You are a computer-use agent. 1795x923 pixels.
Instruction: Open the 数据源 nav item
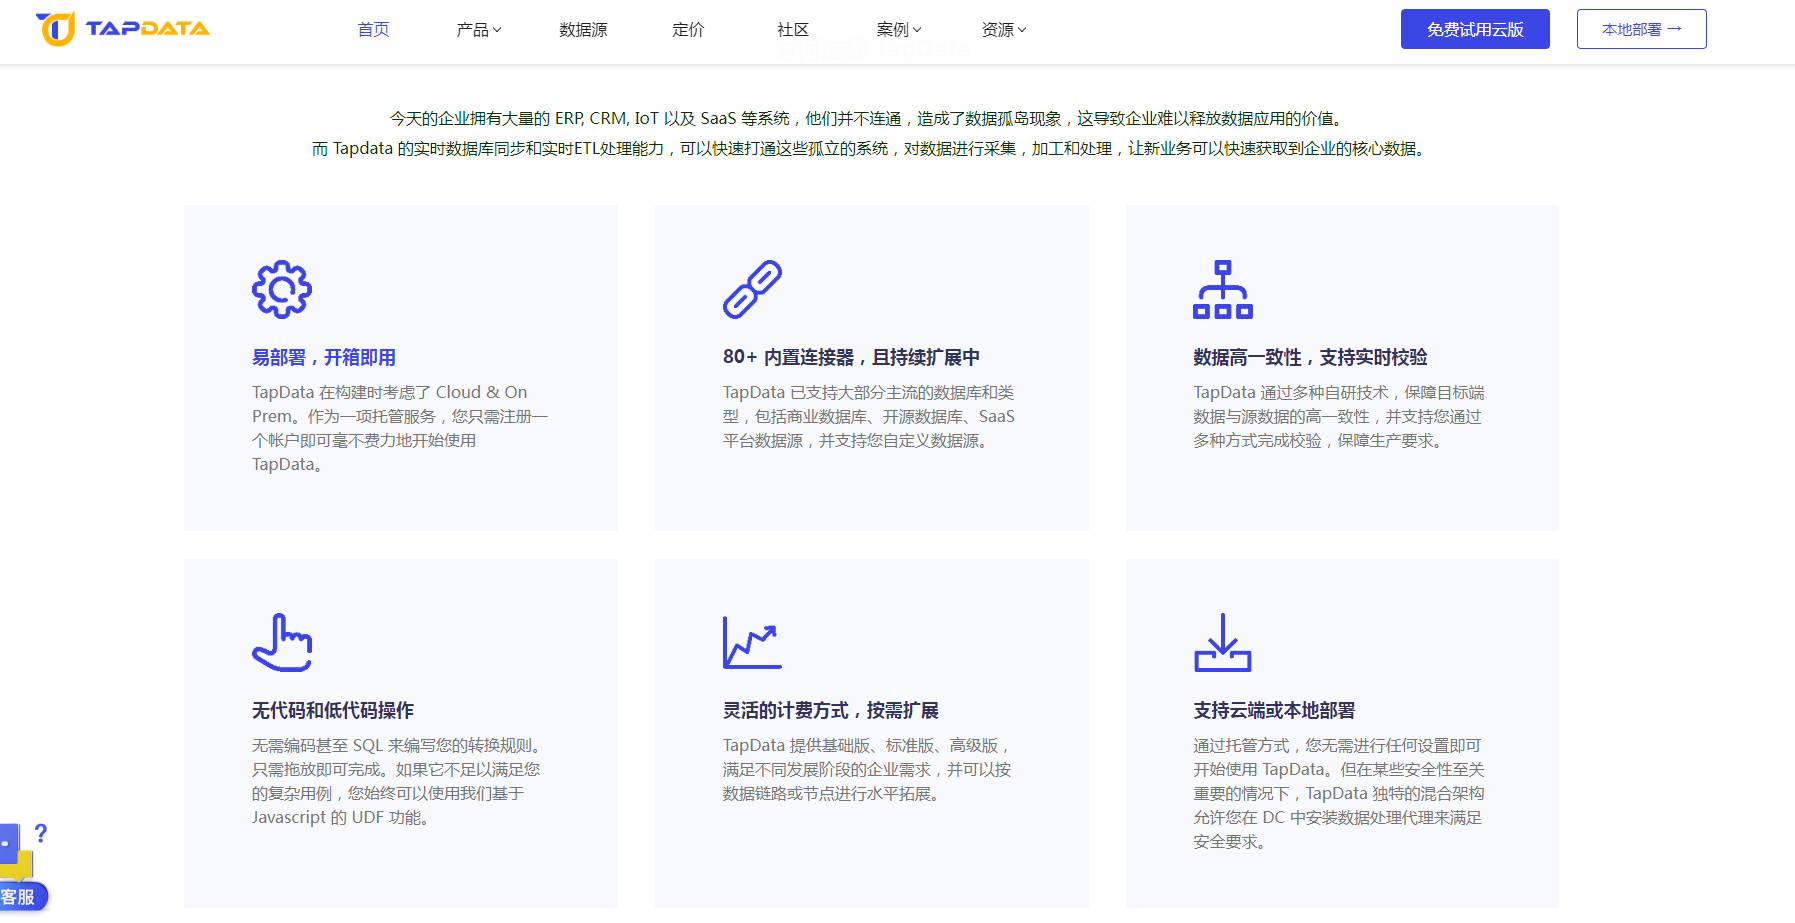584,30
